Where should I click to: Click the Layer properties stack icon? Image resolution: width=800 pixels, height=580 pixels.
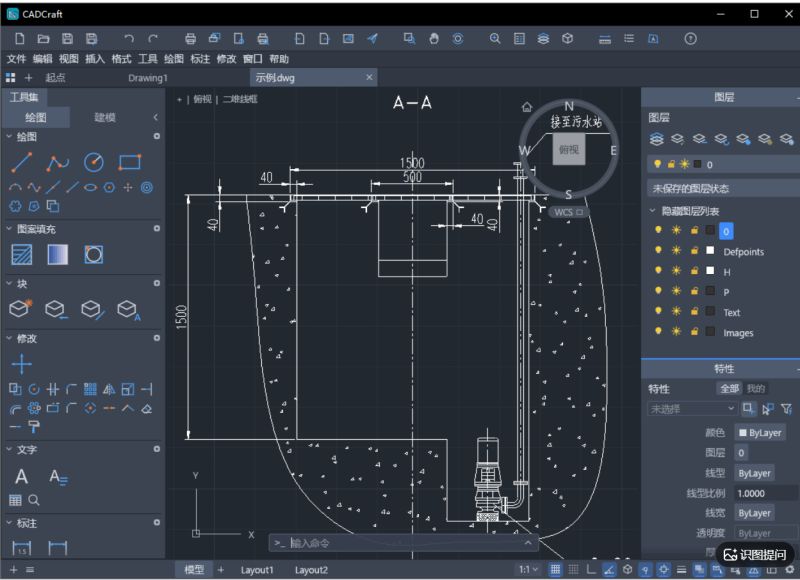[x=657, y=139]
